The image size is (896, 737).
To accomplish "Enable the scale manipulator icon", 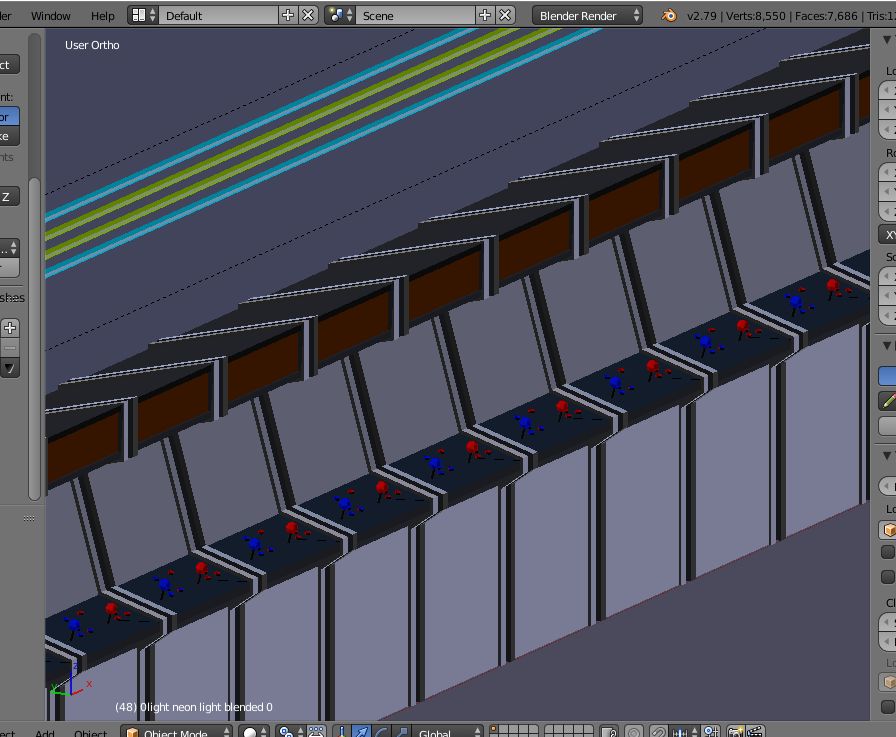I will pos(402,732).
